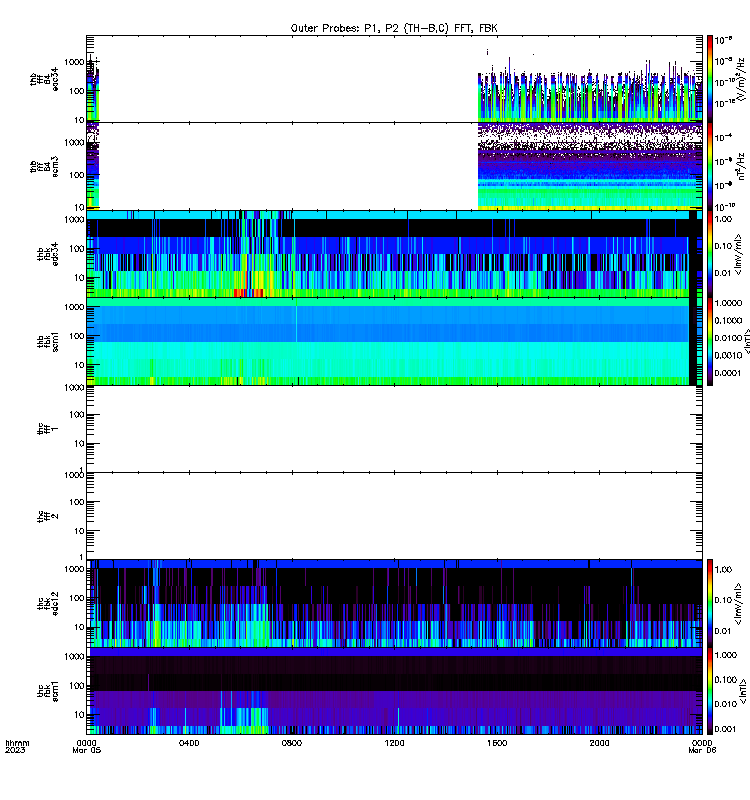The width and height of the screenshot is (750, 800).
Task: Click the nT color bar of thb fbk scm1
Action: click(709, 341)
